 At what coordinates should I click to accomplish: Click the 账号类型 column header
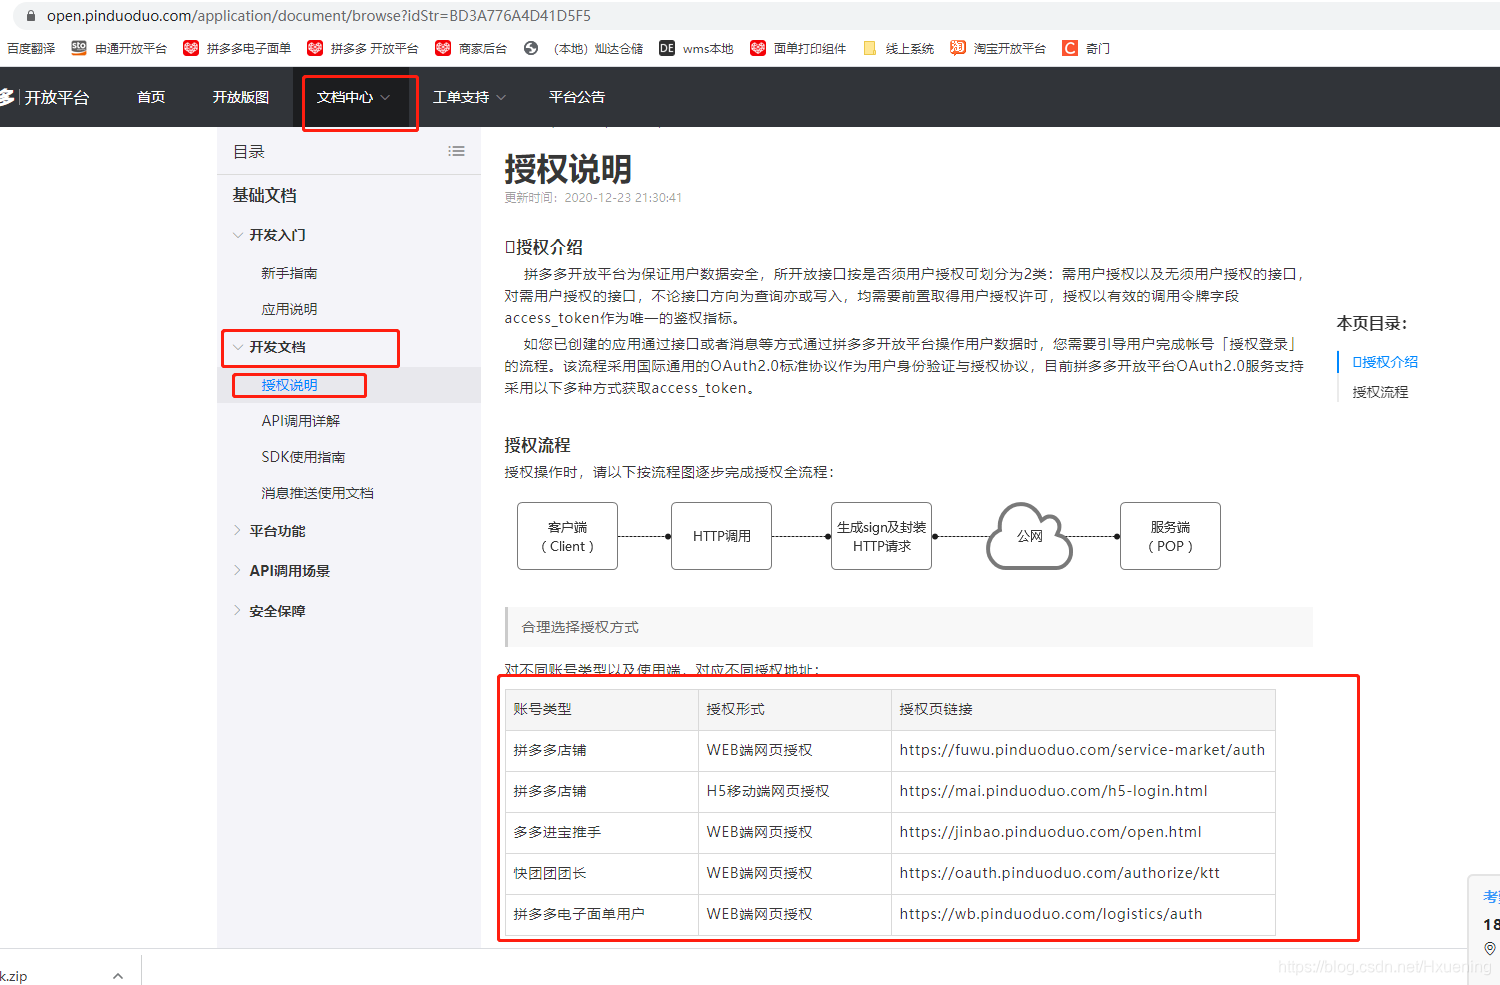point(602,709)
